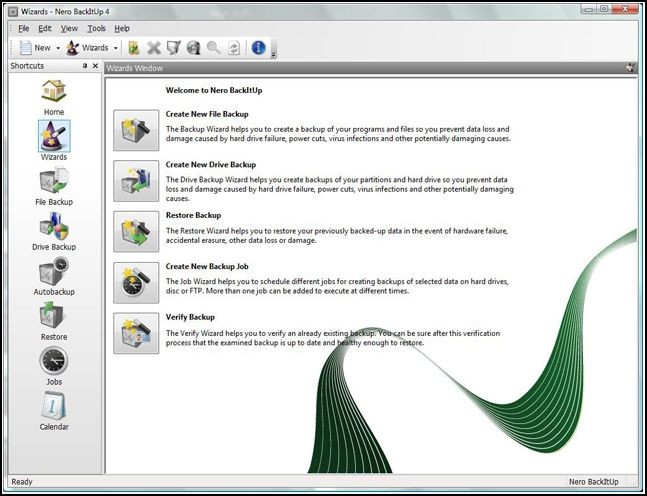The width and height of the screenshot is (647, 496).
Task: Click the green bookmark toolbar icon
Action: [133, 48]
